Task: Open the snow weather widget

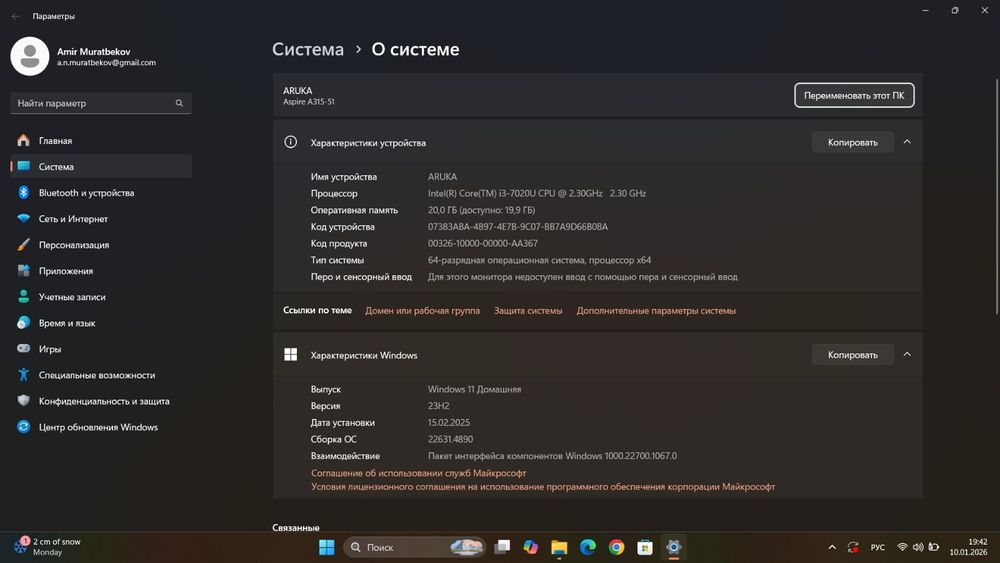Action: [48, 546]
